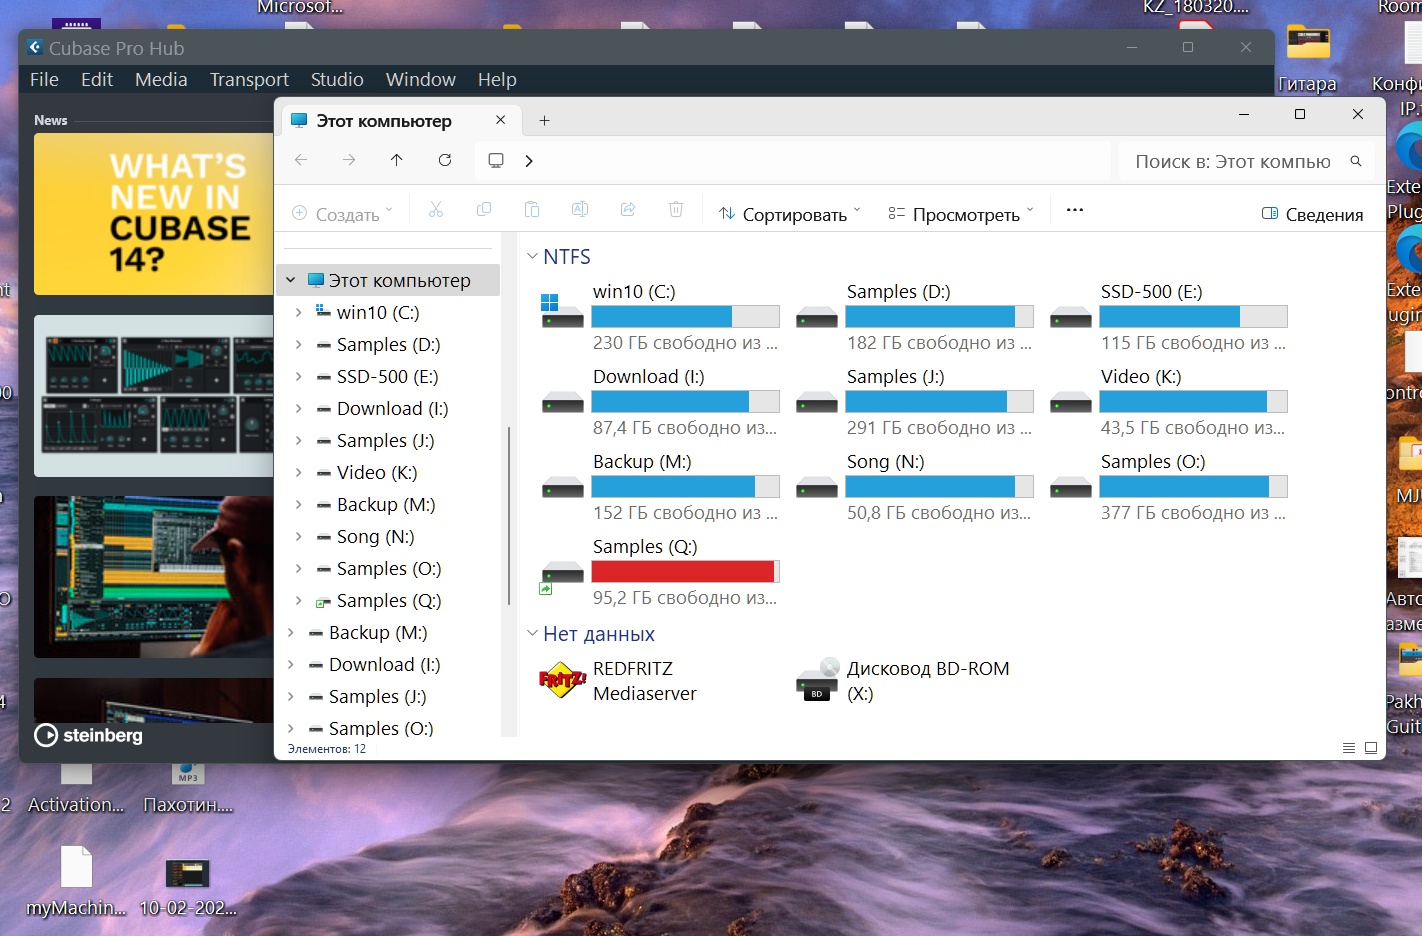Click the win10 (C:) blue usage bar
Image resolution: width=1422 pixels, height=936 pixels.
pos(685,316)
